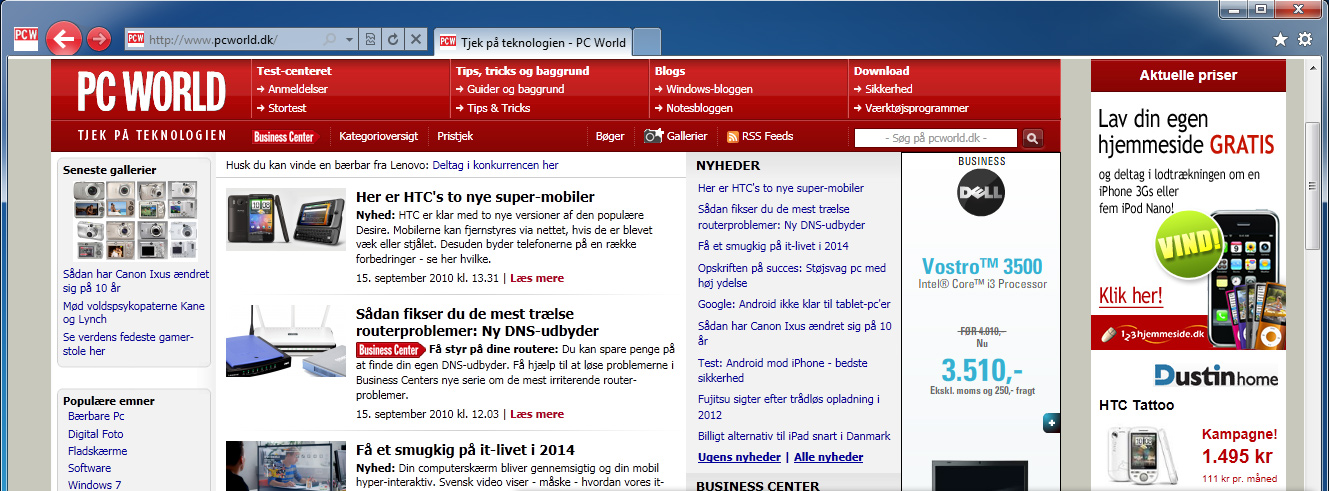
Task: Click the Dell logo in the Vostro ad
Action: [981, 192]
